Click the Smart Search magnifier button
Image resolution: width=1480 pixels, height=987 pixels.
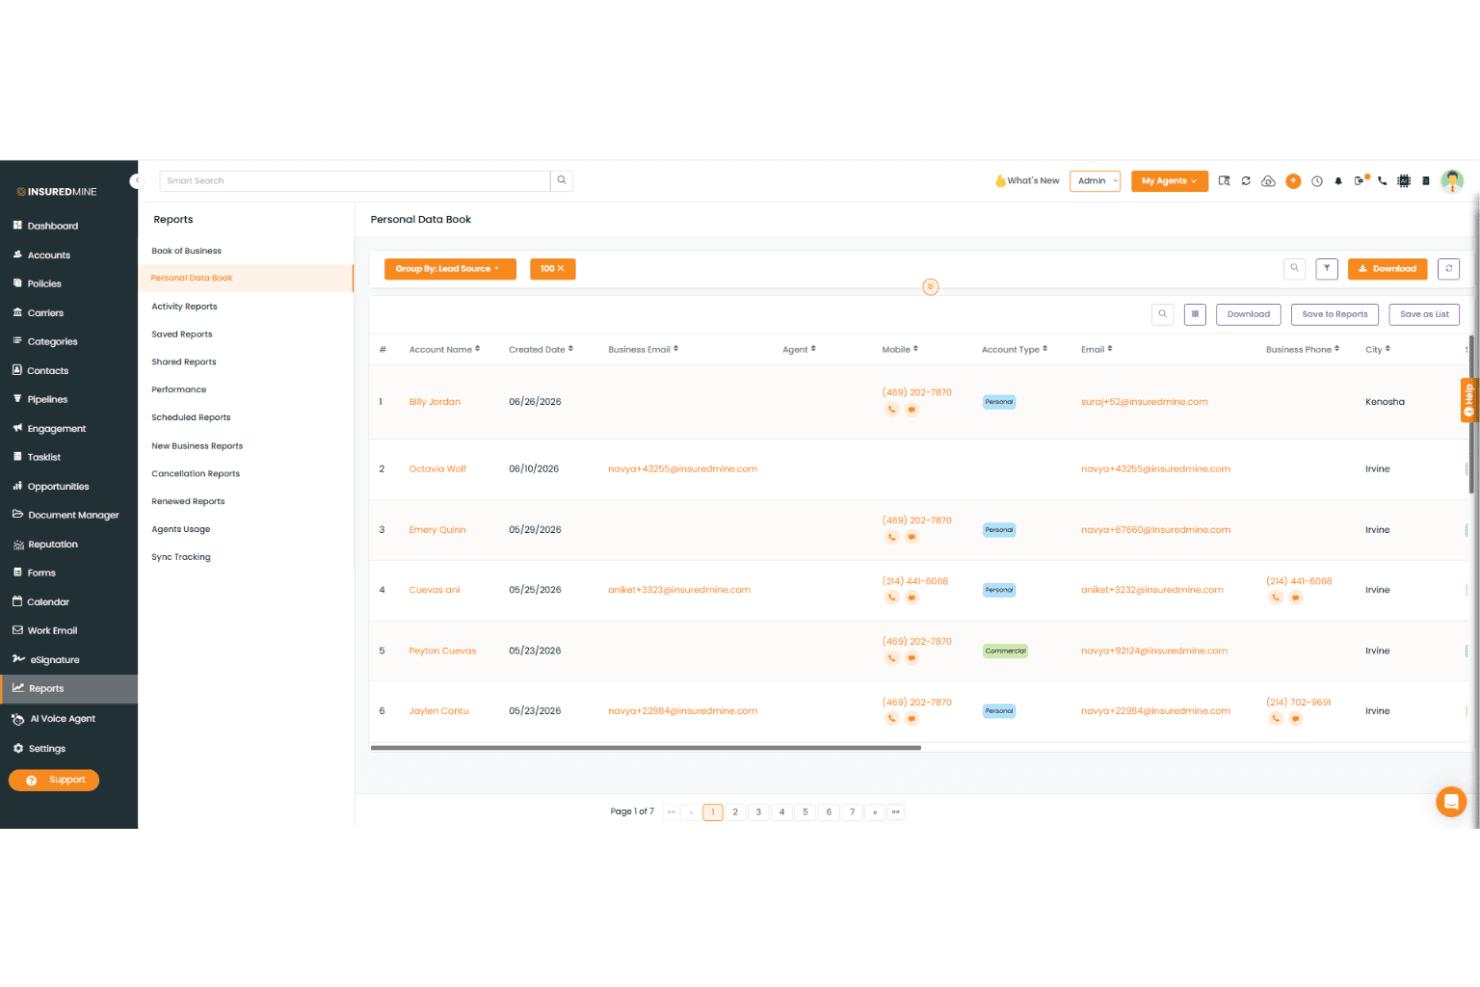coord(562,181)
